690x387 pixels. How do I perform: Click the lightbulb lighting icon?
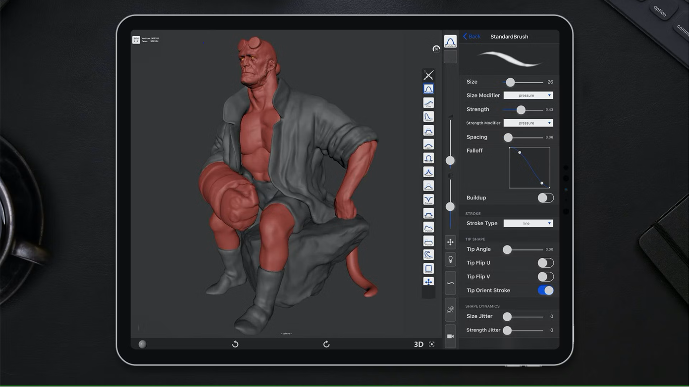click(450, 260)
